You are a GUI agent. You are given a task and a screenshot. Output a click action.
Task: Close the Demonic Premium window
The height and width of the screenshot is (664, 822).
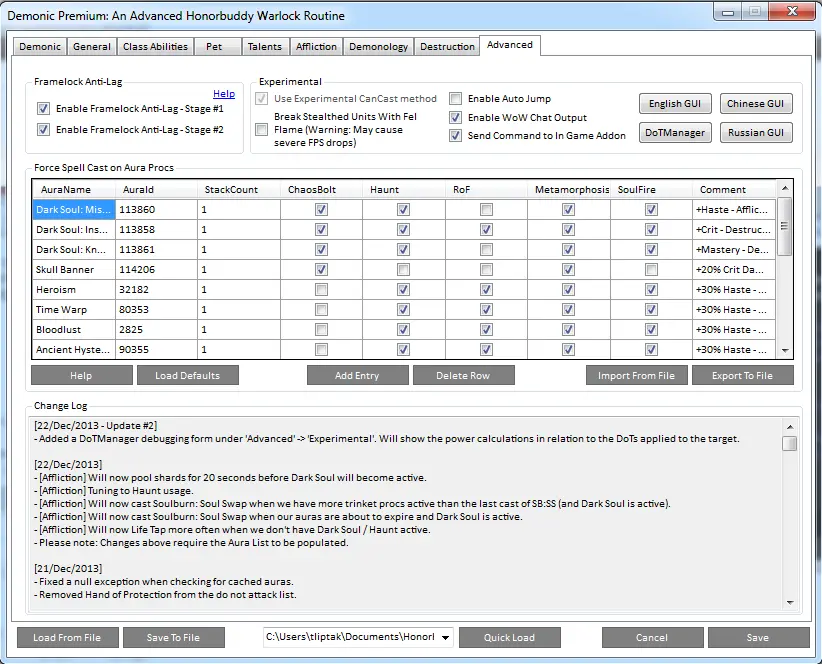792,11
